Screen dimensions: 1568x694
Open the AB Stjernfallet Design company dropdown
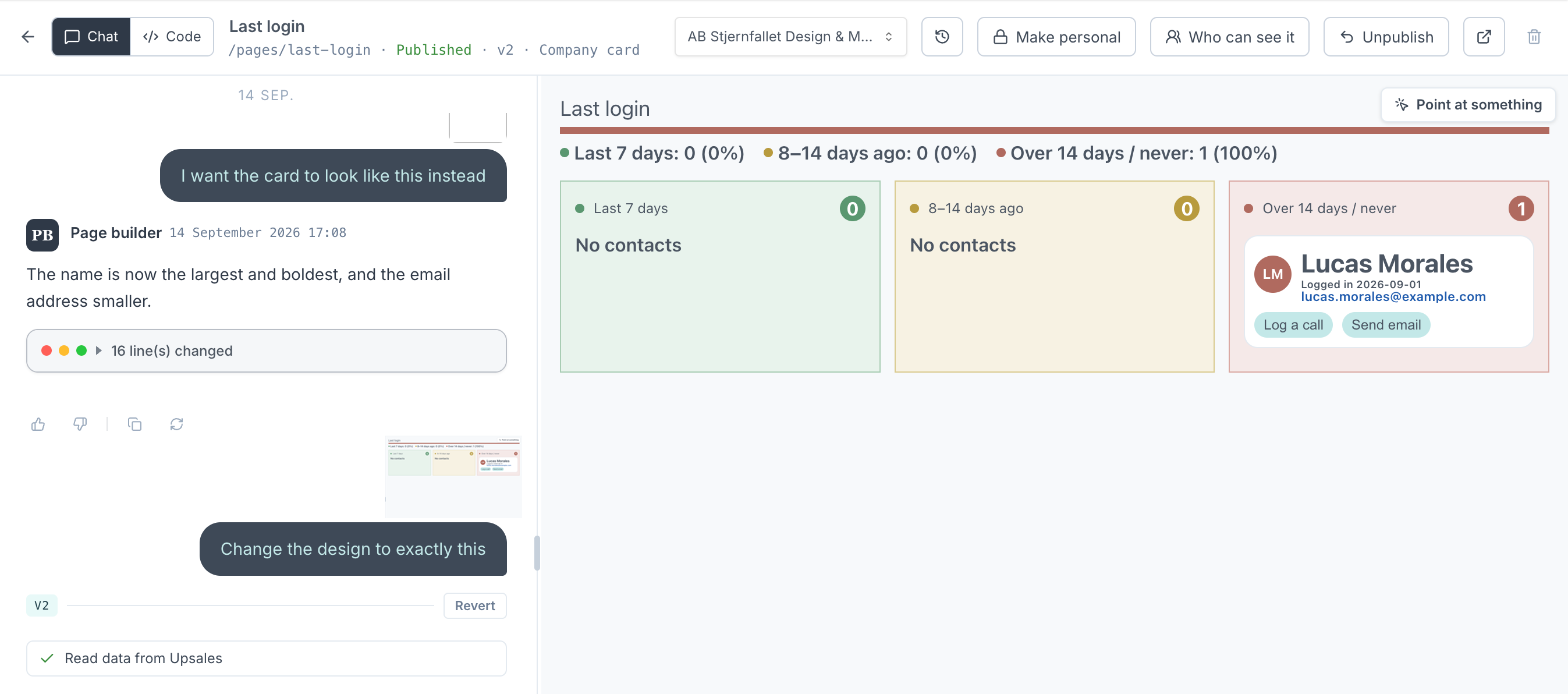coord(791,37)
